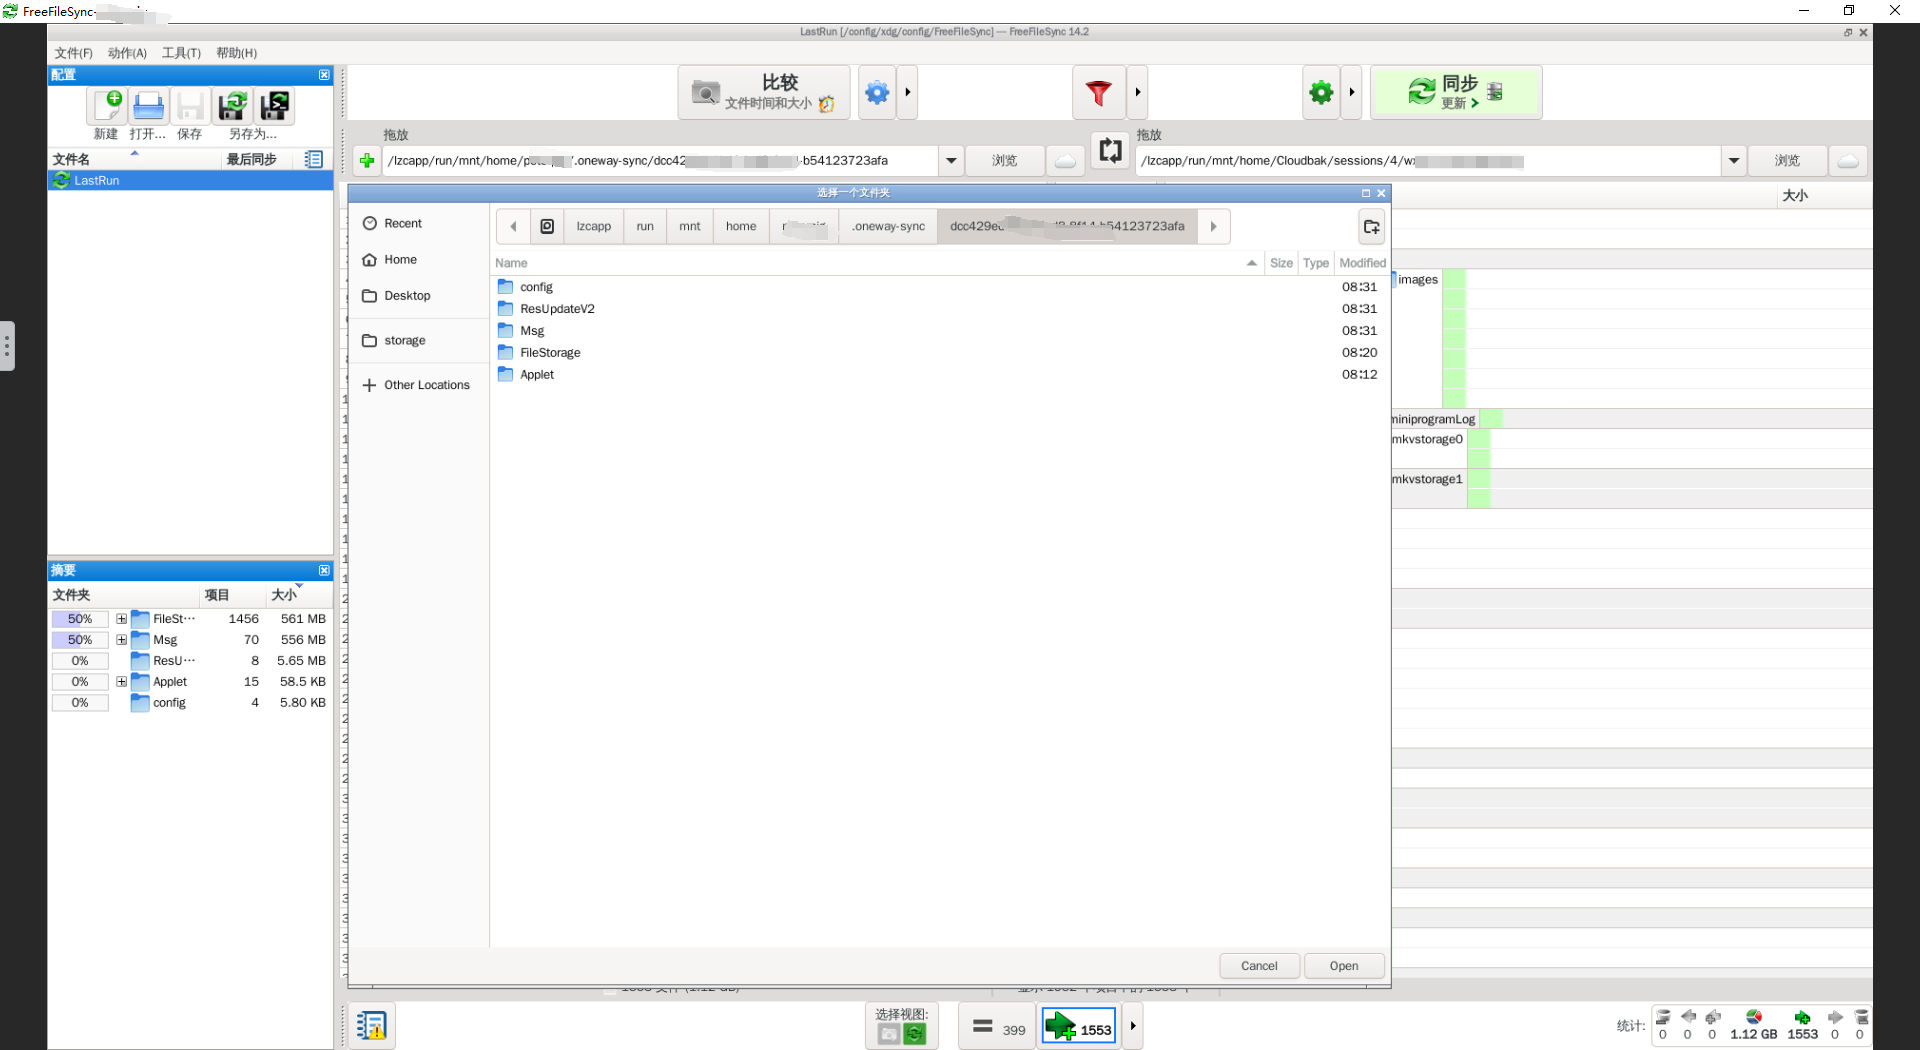Screen dimensions: 1920x1050
Task: Click the red filter funnel icon
Action: (1098, 93)
